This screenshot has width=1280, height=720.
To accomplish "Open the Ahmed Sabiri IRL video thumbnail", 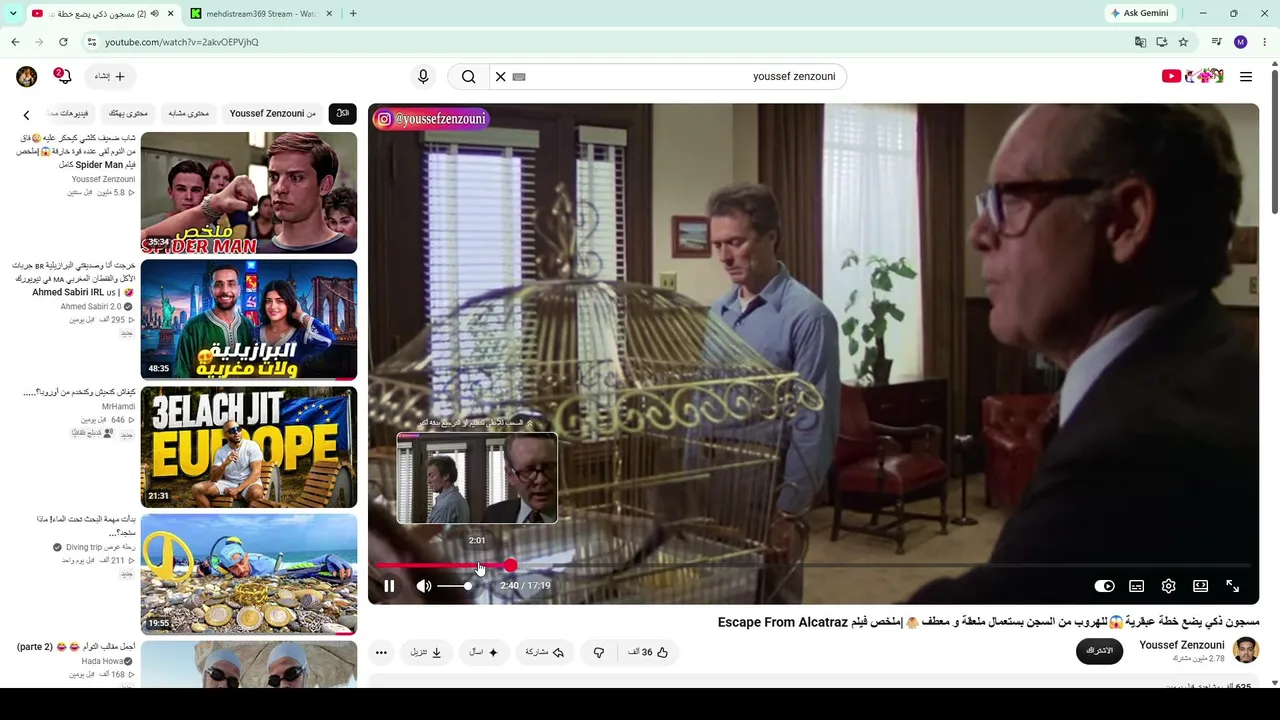I will [249, 320].
